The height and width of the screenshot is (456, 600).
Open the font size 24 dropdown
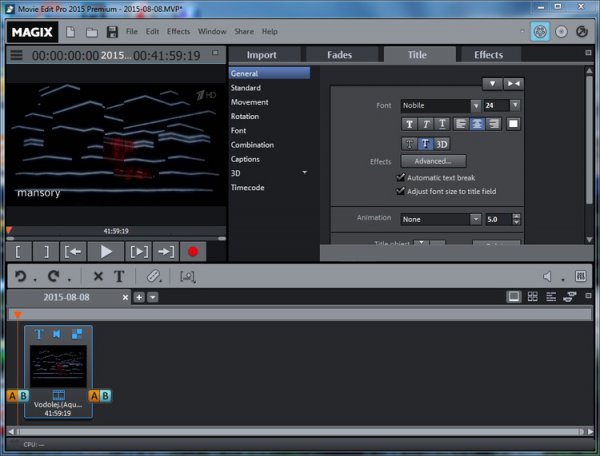tap(515, 105)
